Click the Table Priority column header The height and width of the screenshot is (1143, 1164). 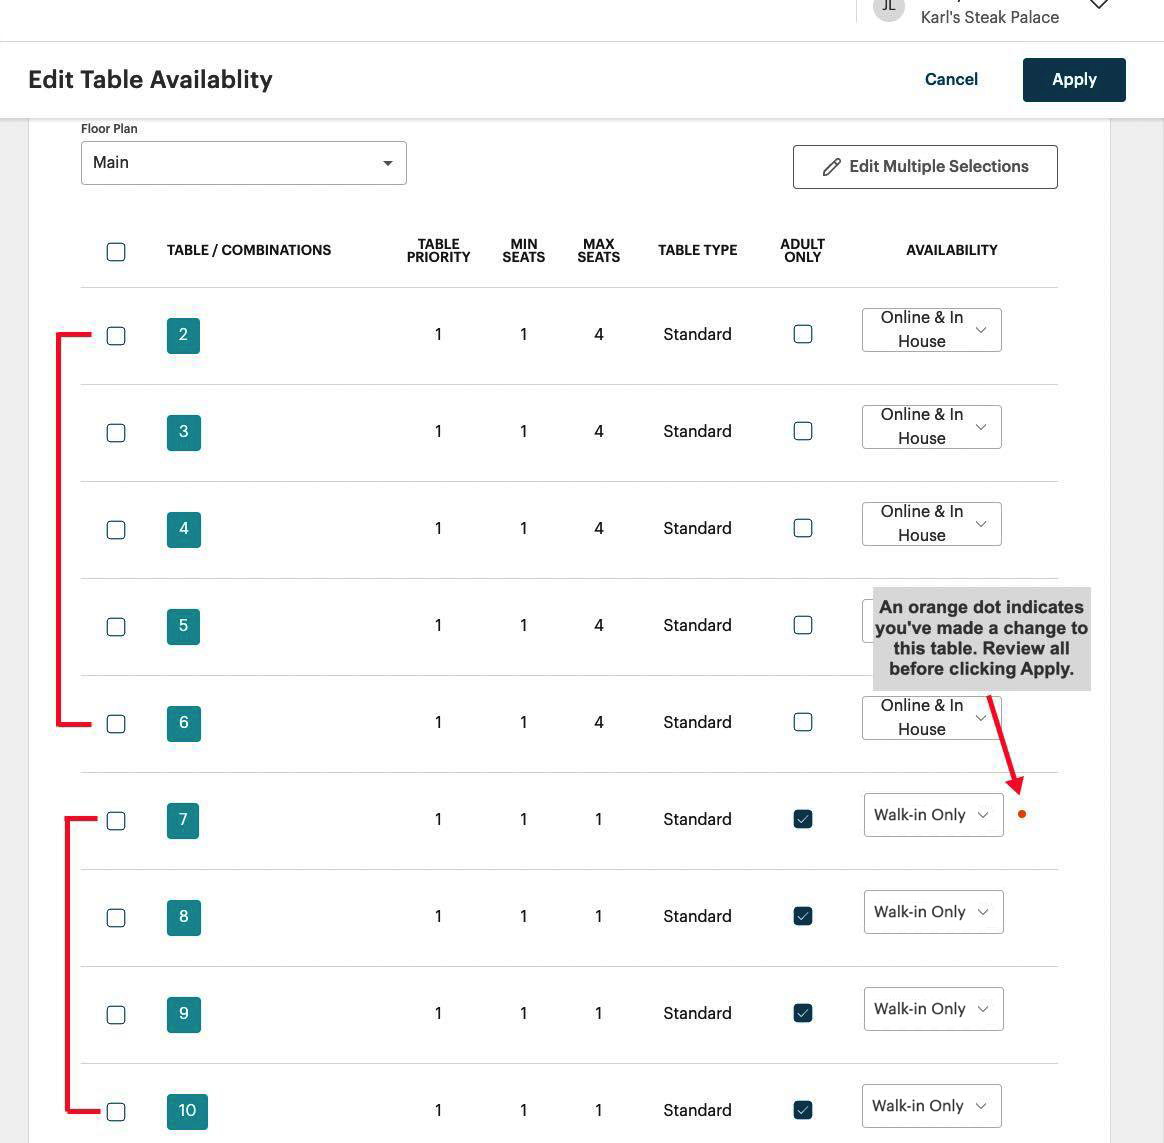coord(438,251)
